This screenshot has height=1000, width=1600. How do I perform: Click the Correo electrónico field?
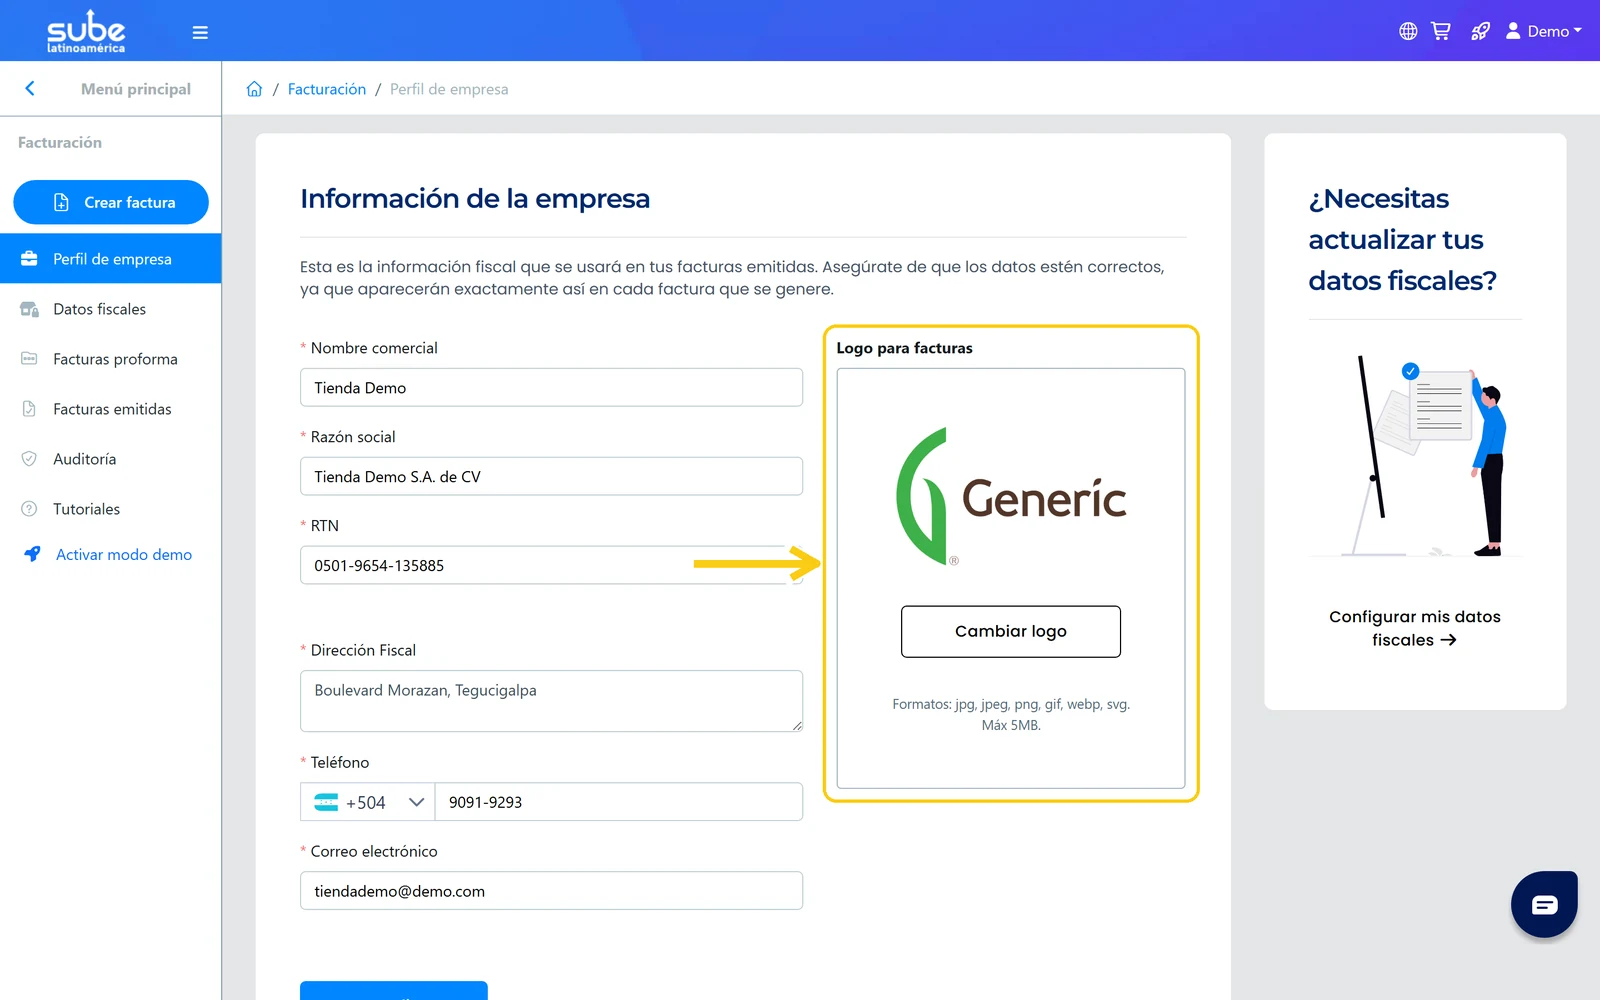(x=551, y=890)
